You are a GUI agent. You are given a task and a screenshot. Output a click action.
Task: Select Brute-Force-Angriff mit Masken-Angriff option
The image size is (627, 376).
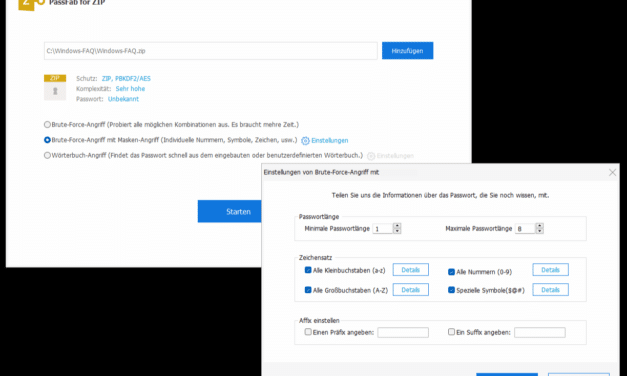(47, 140)
